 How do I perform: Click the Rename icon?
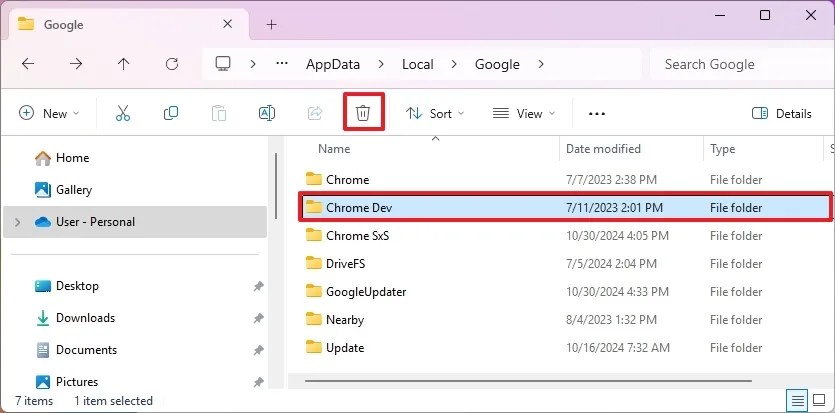(267, 113)
